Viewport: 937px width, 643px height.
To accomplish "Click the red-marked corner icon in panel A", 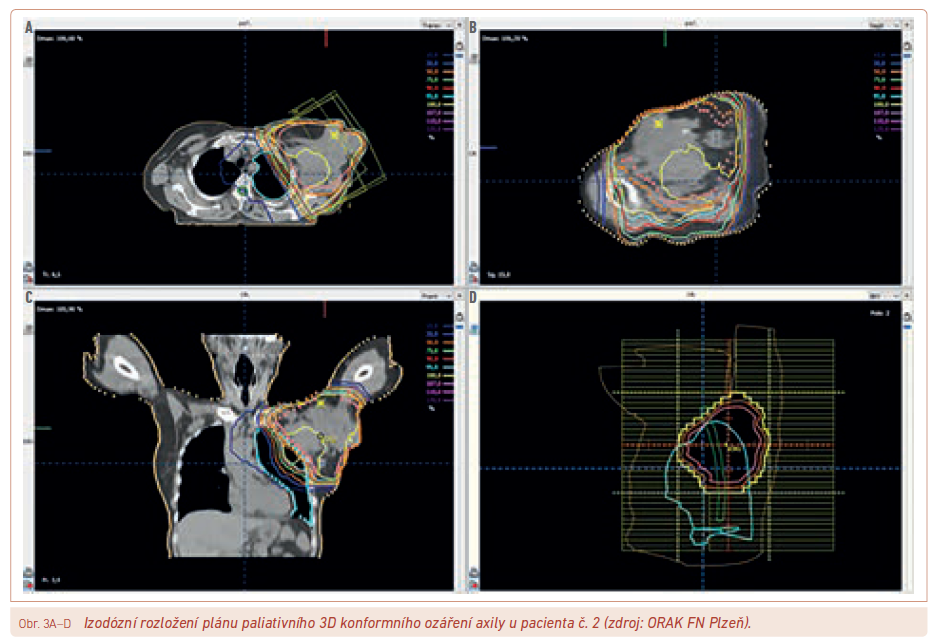I will tap(31, 279).
